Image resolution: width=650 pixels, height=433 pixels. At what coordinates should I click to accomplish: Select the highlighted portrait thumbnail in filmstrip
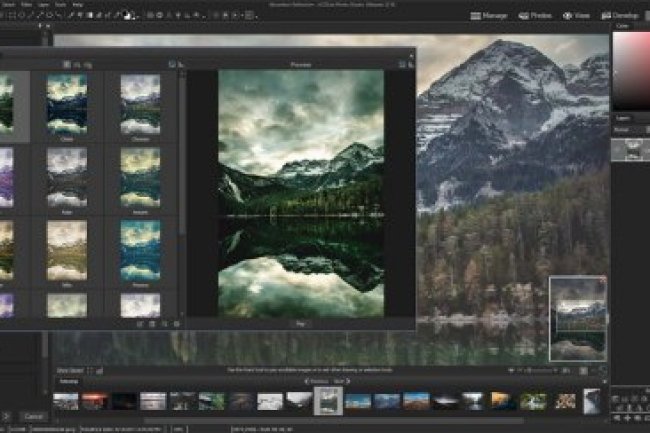(328, 400)
